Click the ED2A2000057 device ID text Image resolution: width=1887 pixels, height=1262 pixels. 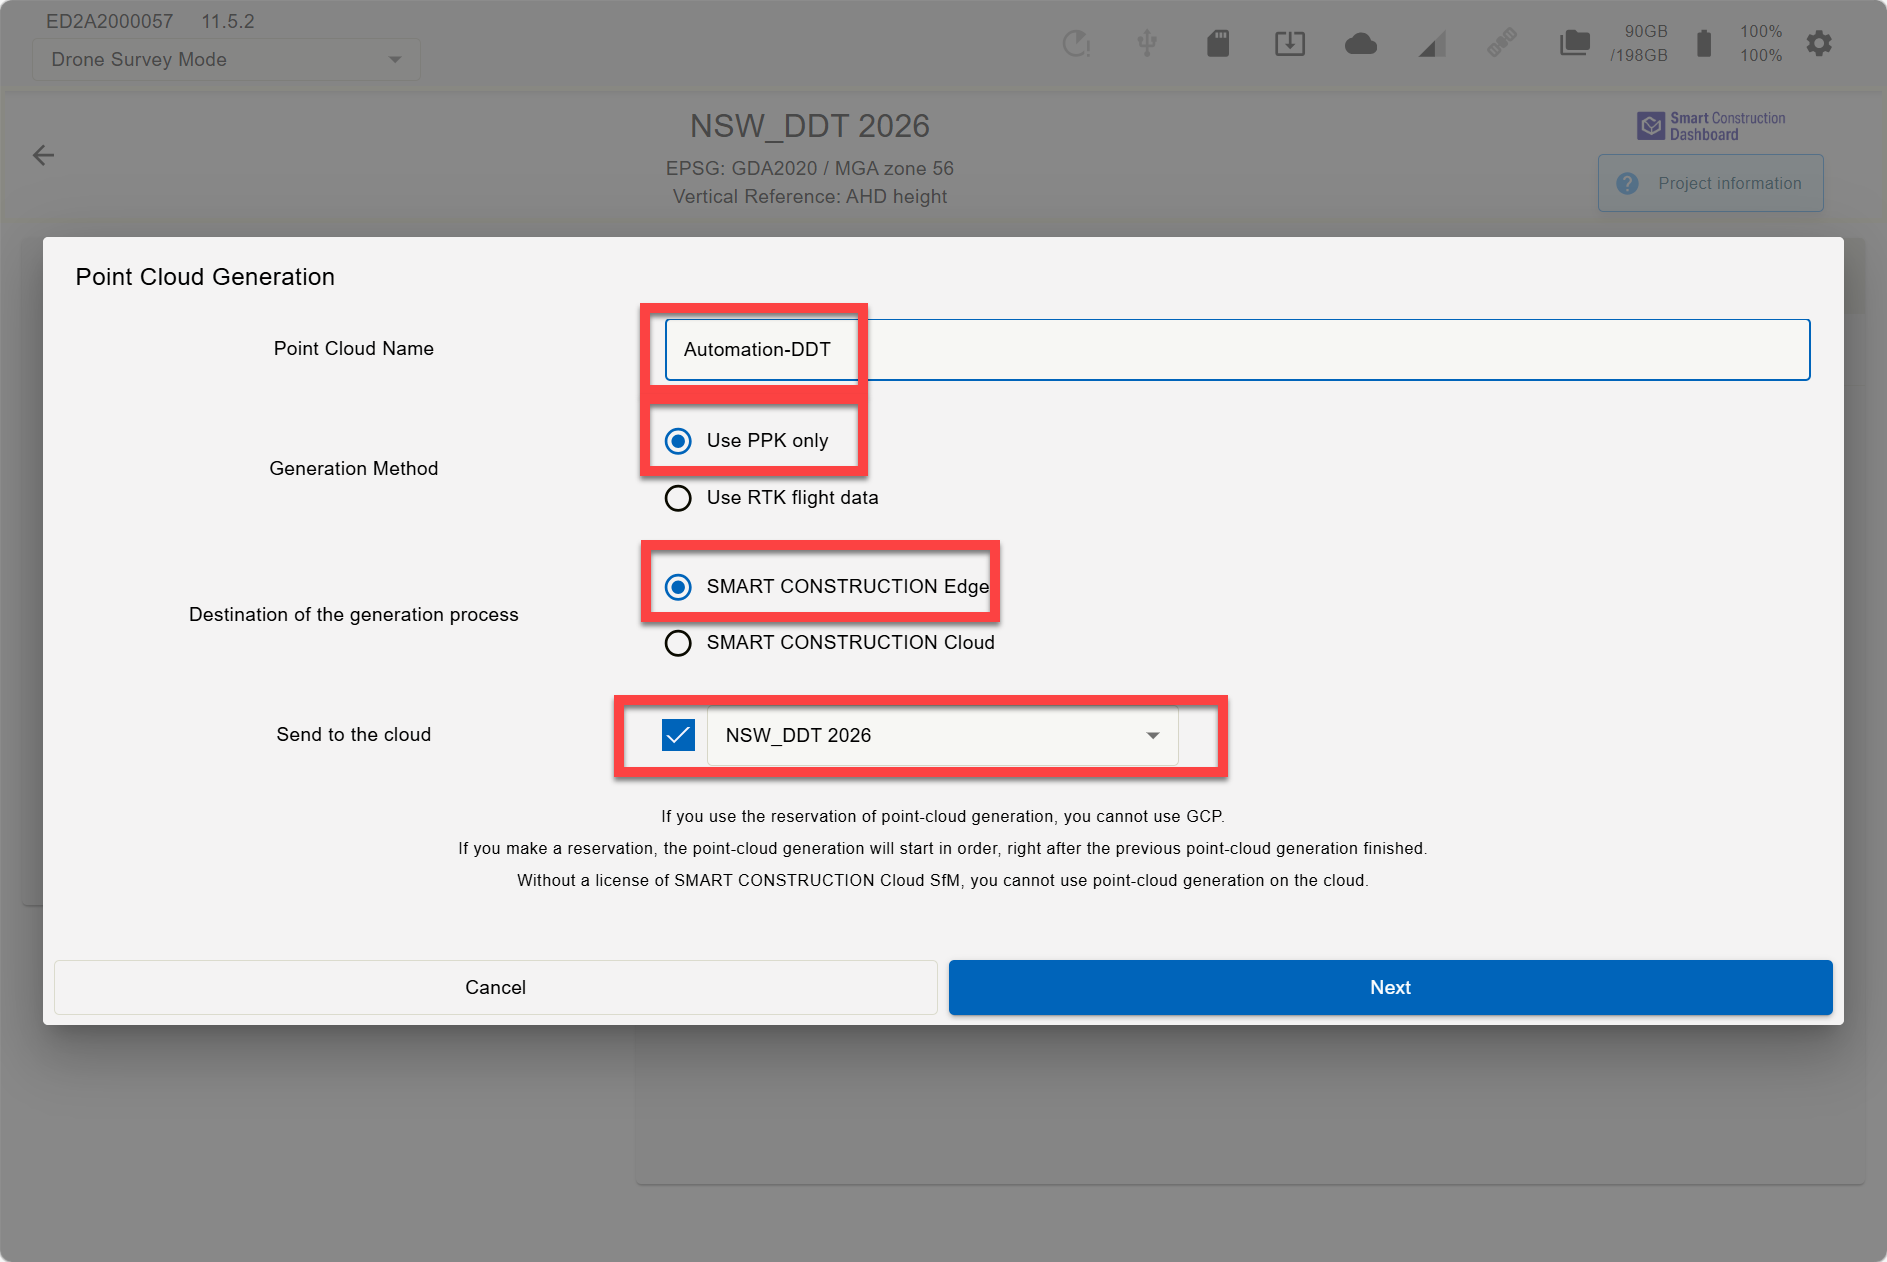pos(110,21)
